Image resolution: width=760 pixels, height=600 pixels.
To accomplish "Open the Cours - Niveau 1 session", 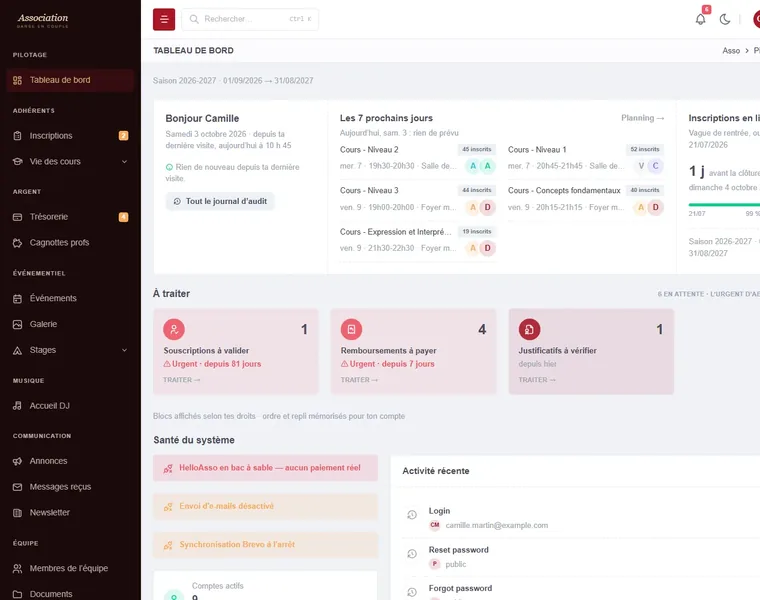I will click(x=586, y=158).
